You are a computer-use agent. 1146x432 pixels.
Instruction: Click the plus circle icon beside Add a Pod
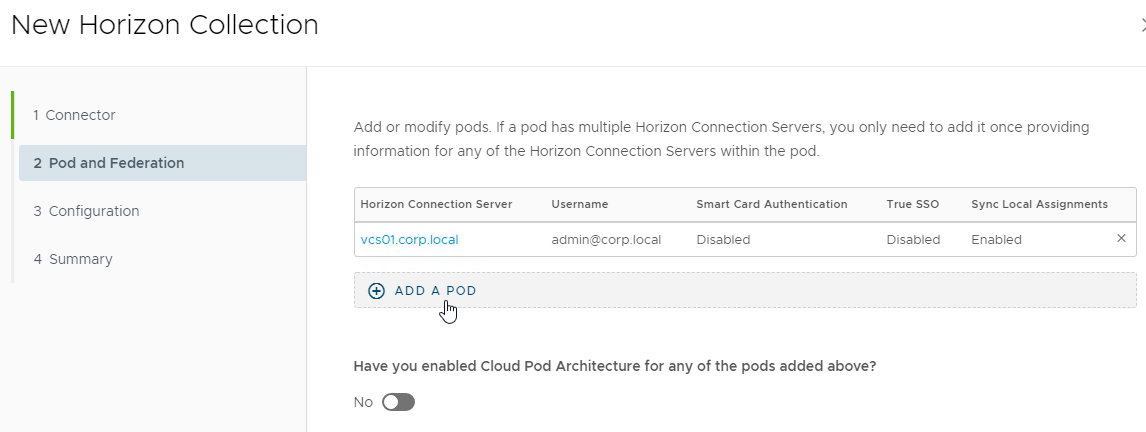[376, 291]
